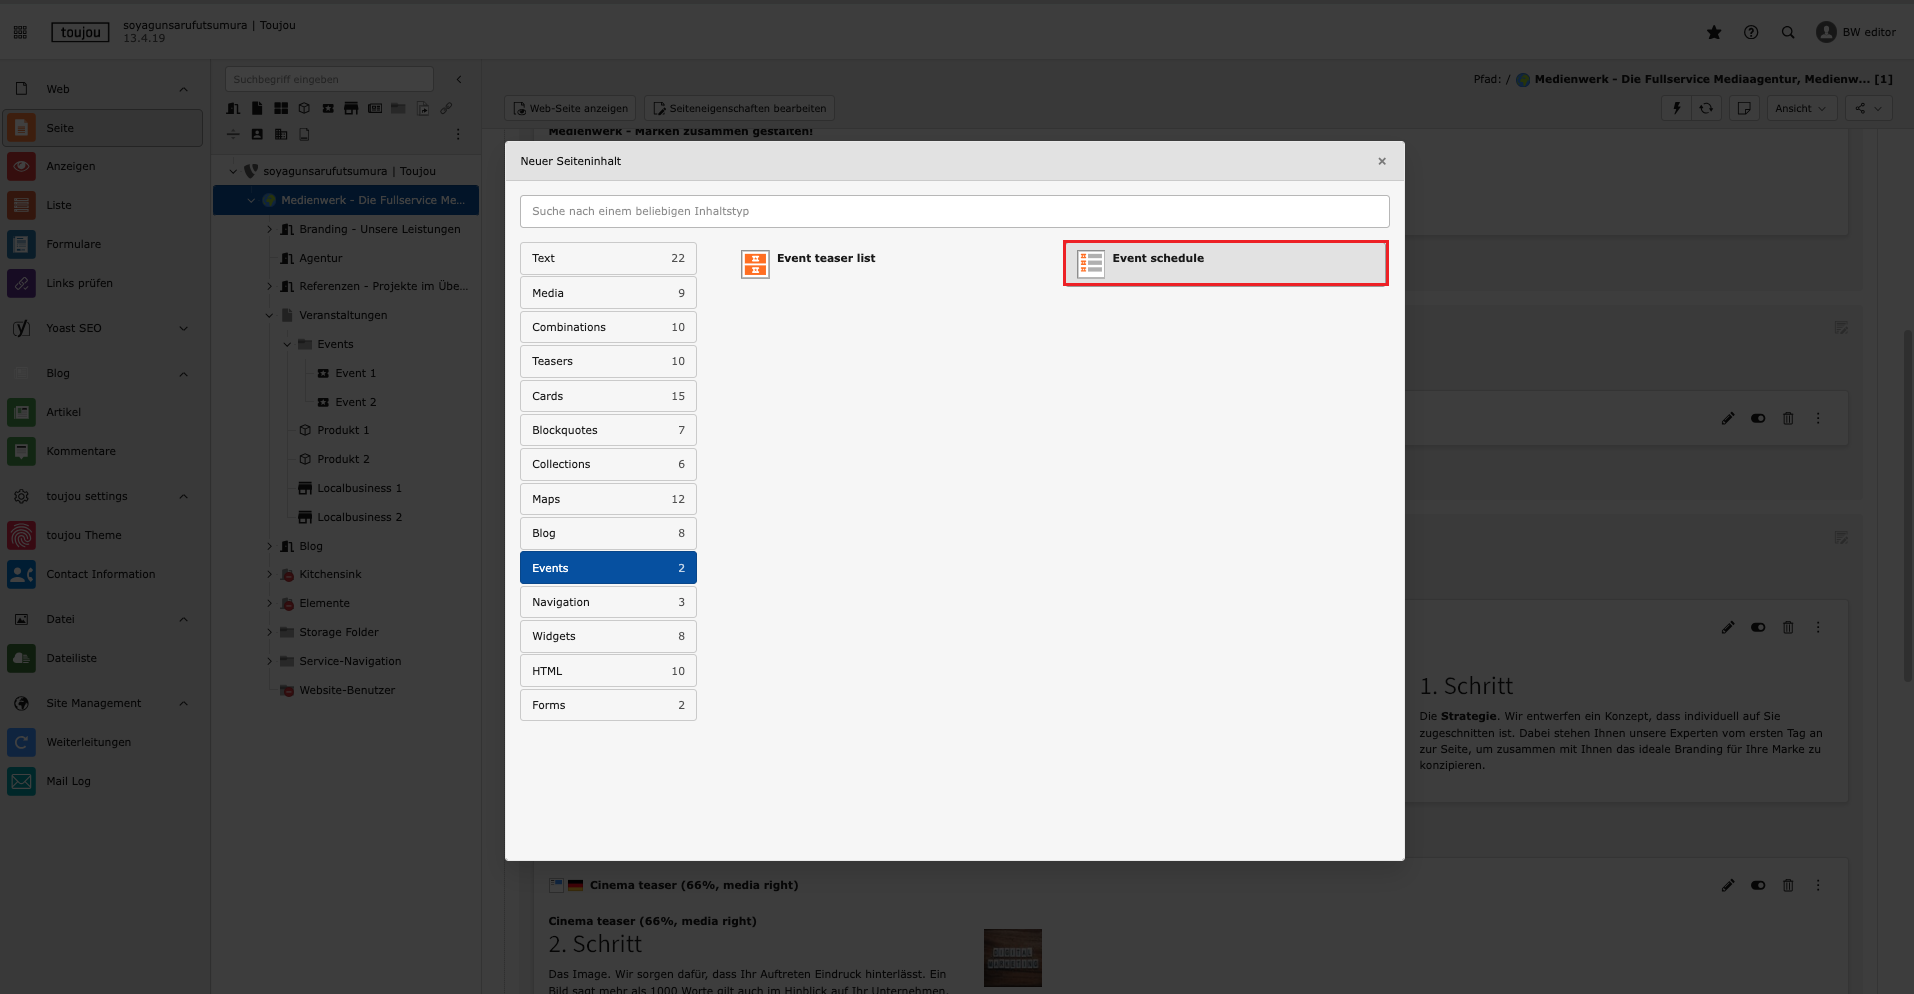Screen dimensions: 1914x994
Task: Open the help question mark icon
Action: coord(1751,32)
